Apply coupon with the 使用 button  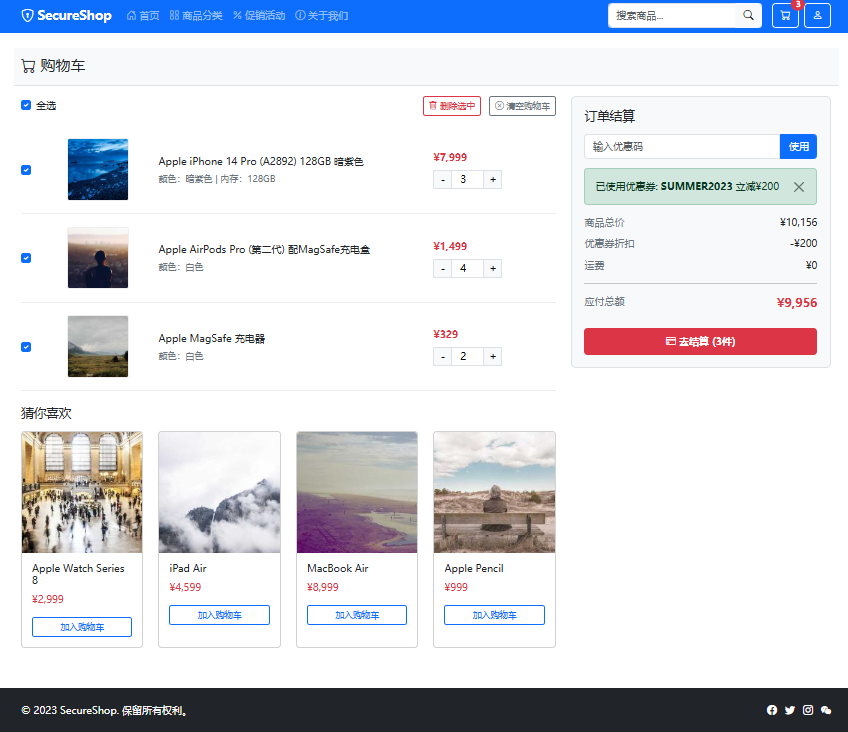(x=798, y=147)
